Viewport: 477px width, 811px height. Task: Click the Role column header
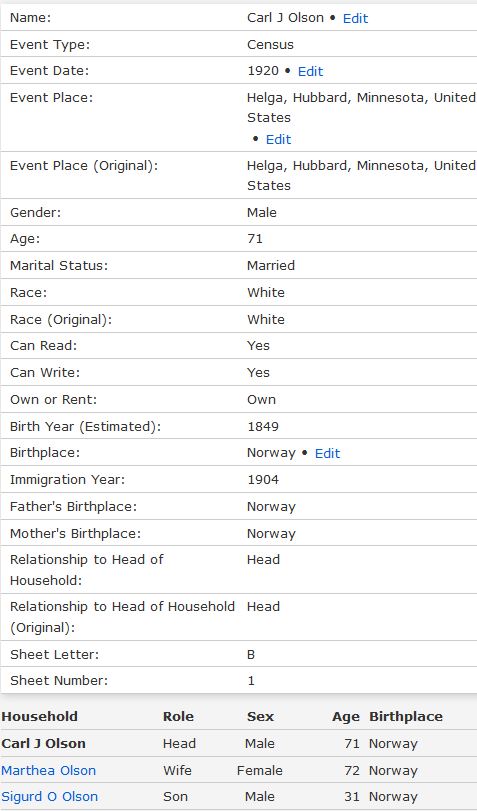coord(178,717)
